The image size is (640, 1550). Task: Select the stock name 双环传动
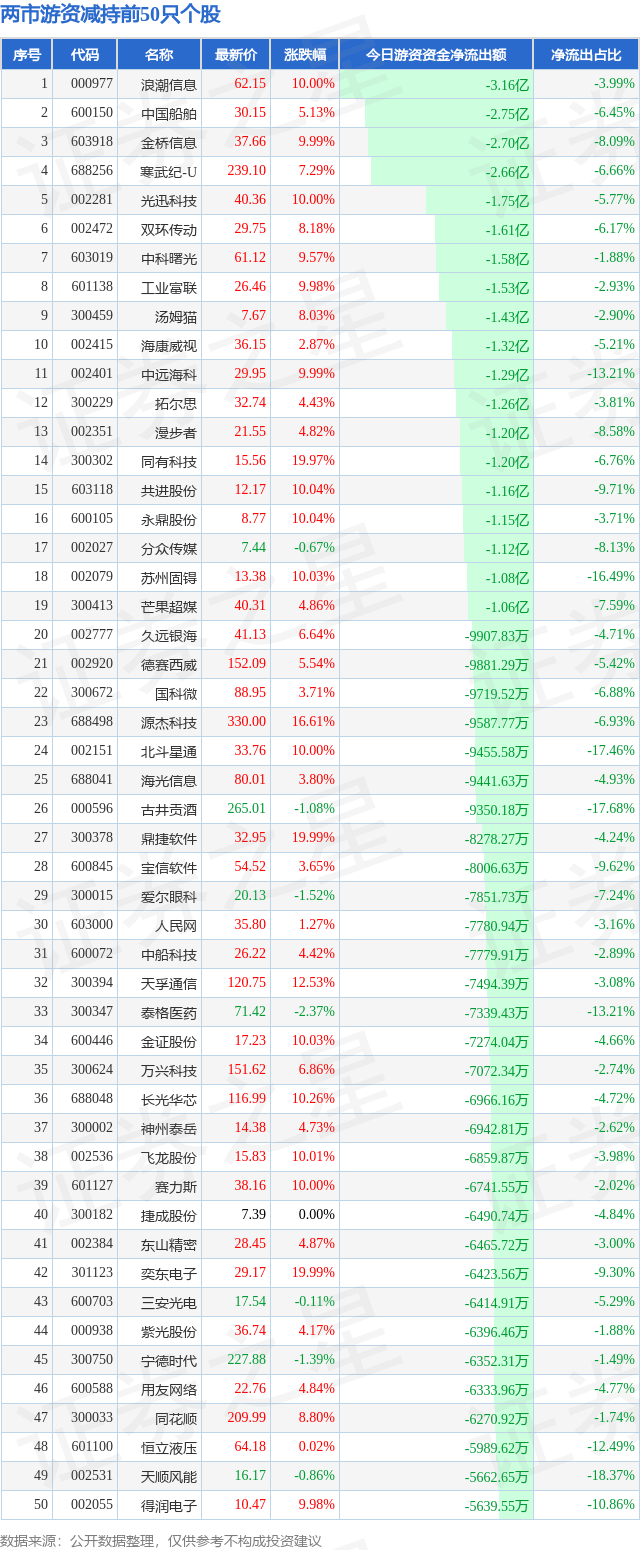click(x=169, y=230)
